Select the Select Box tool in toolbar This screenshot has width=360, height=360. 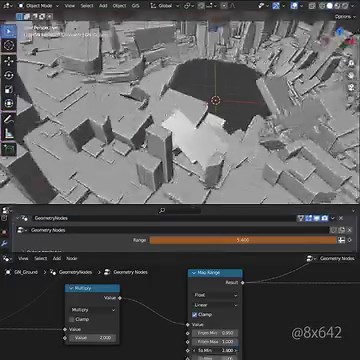tap(9, 31)
